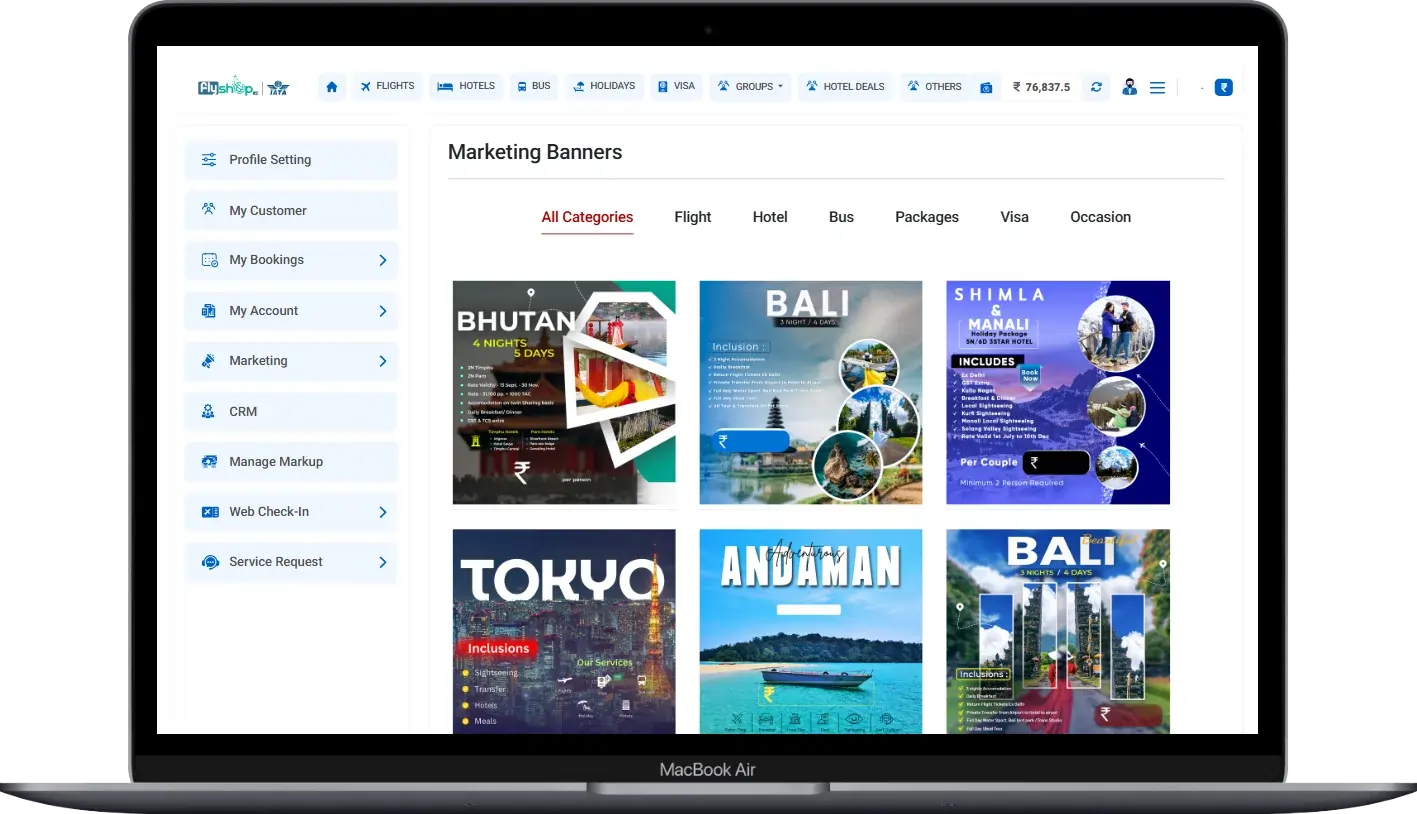Expand the Groups dropdown menu
This screenshot has height=814, width=1417.
(750, 87)
